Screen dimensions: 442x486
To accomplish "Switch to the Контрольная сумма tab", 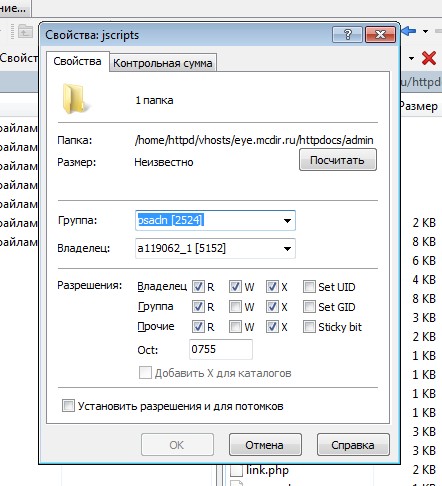I will click(x=163, y=63).
